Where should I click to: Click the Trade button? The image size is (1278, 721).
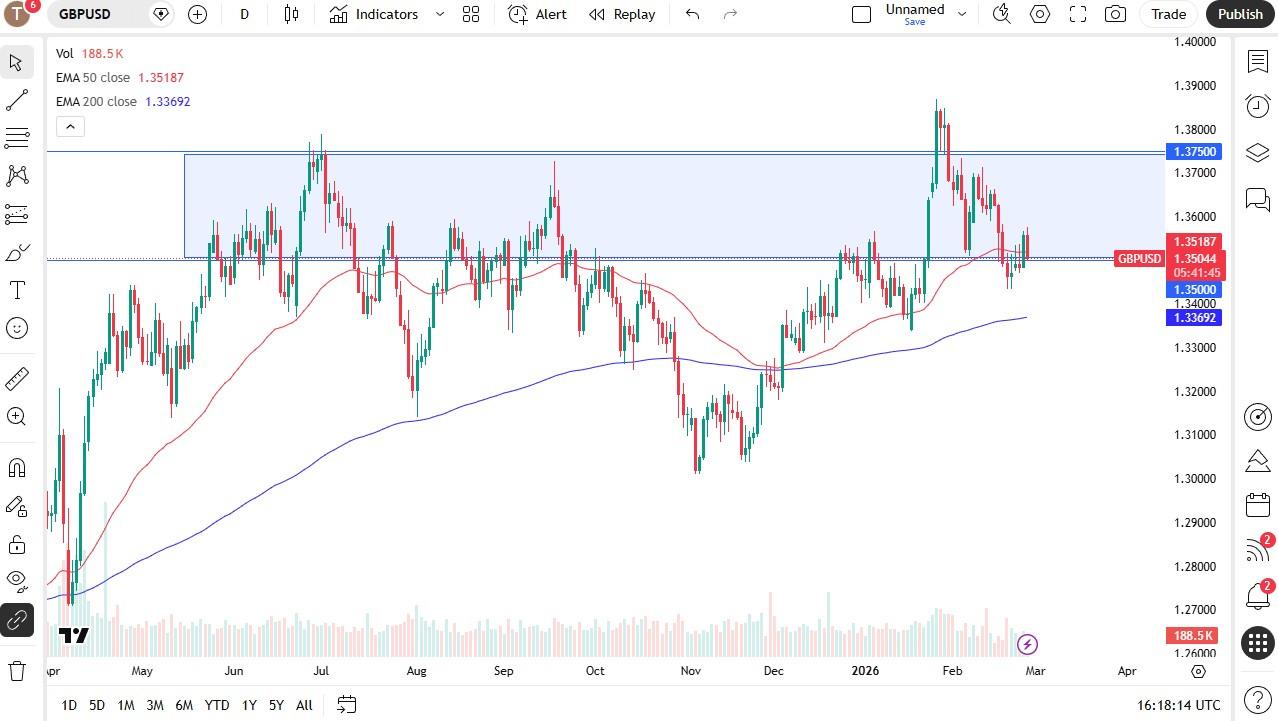(1168, 14)
